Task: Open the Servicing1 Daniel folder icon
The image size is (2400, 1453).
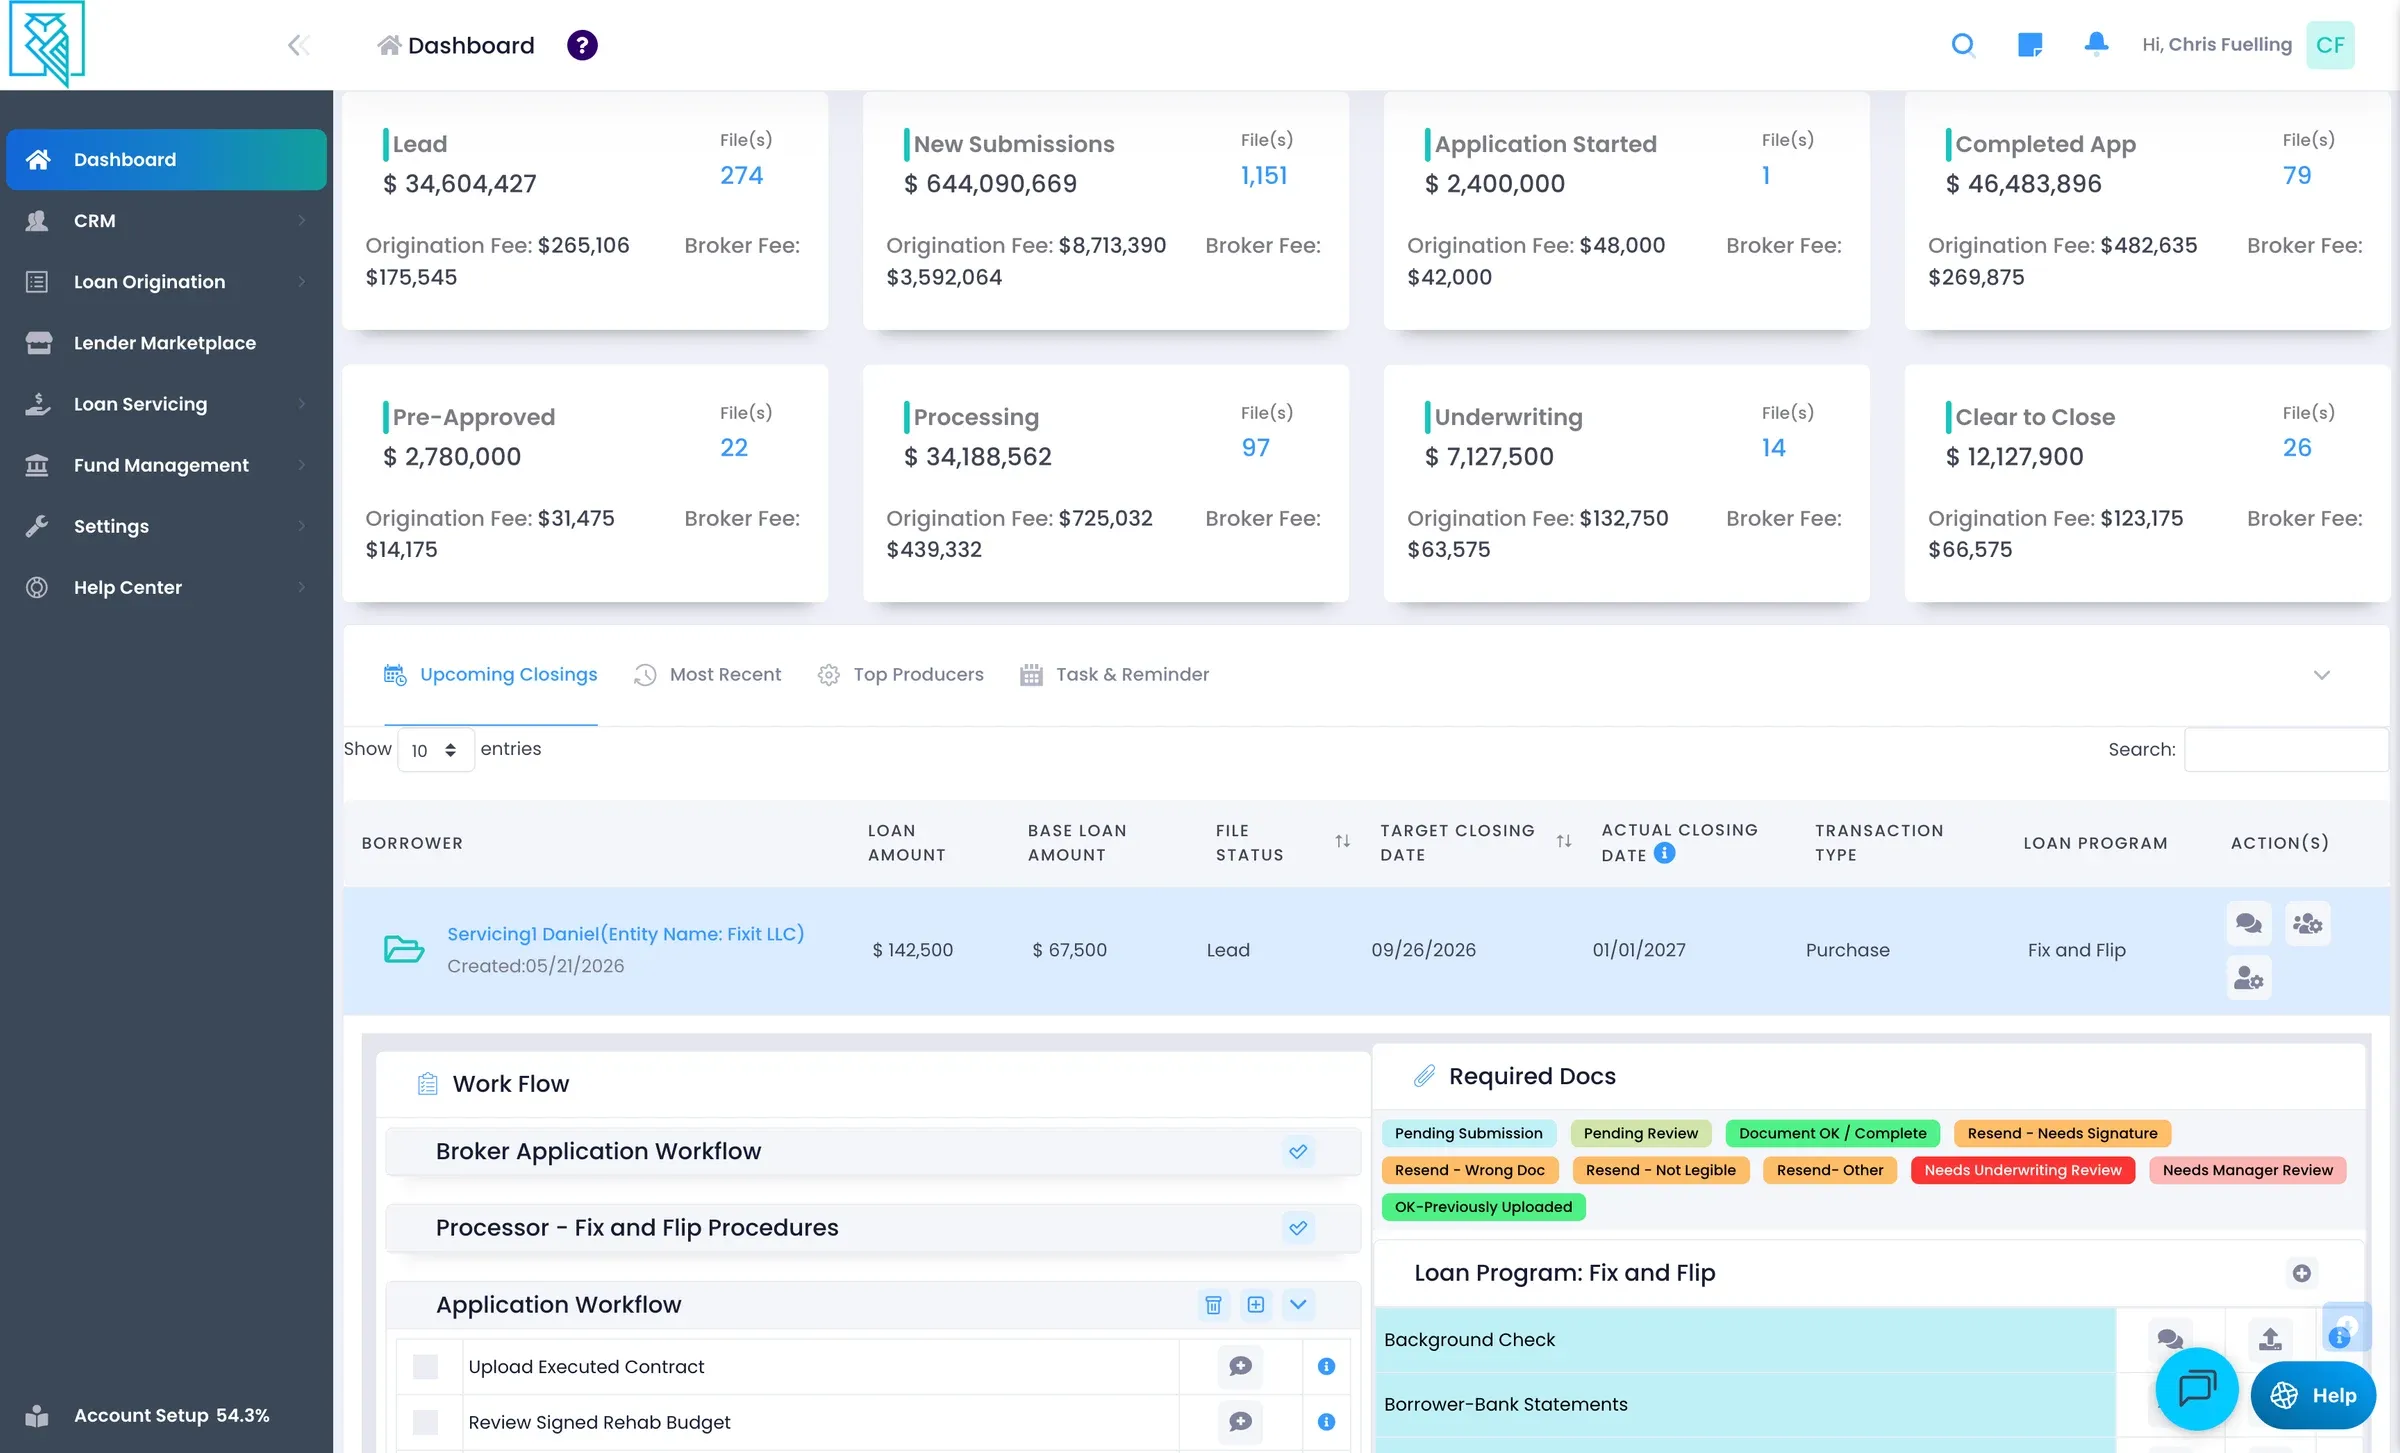Action: 404,948
